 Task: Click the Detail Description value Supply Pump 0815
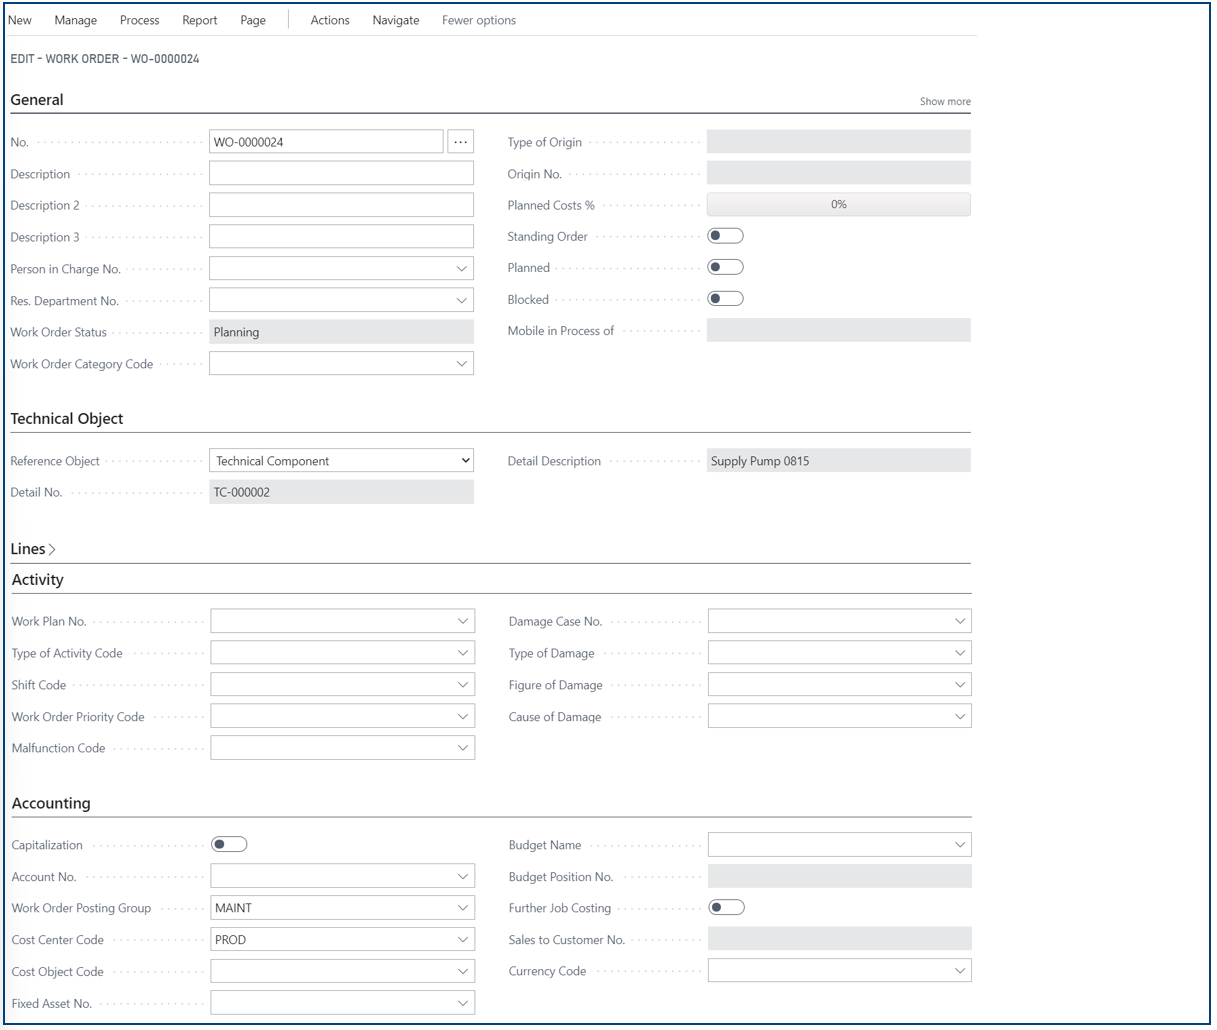[839, 461]
